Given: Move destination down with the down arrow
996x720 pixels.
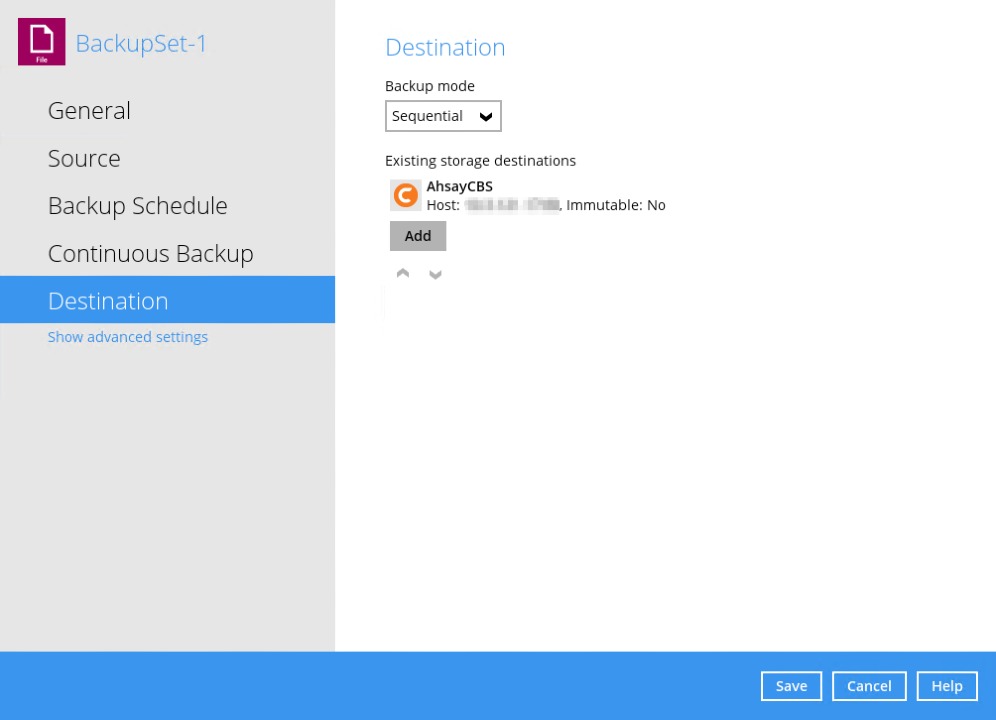Looking at the screenshot, I should [x=435, y=274].
